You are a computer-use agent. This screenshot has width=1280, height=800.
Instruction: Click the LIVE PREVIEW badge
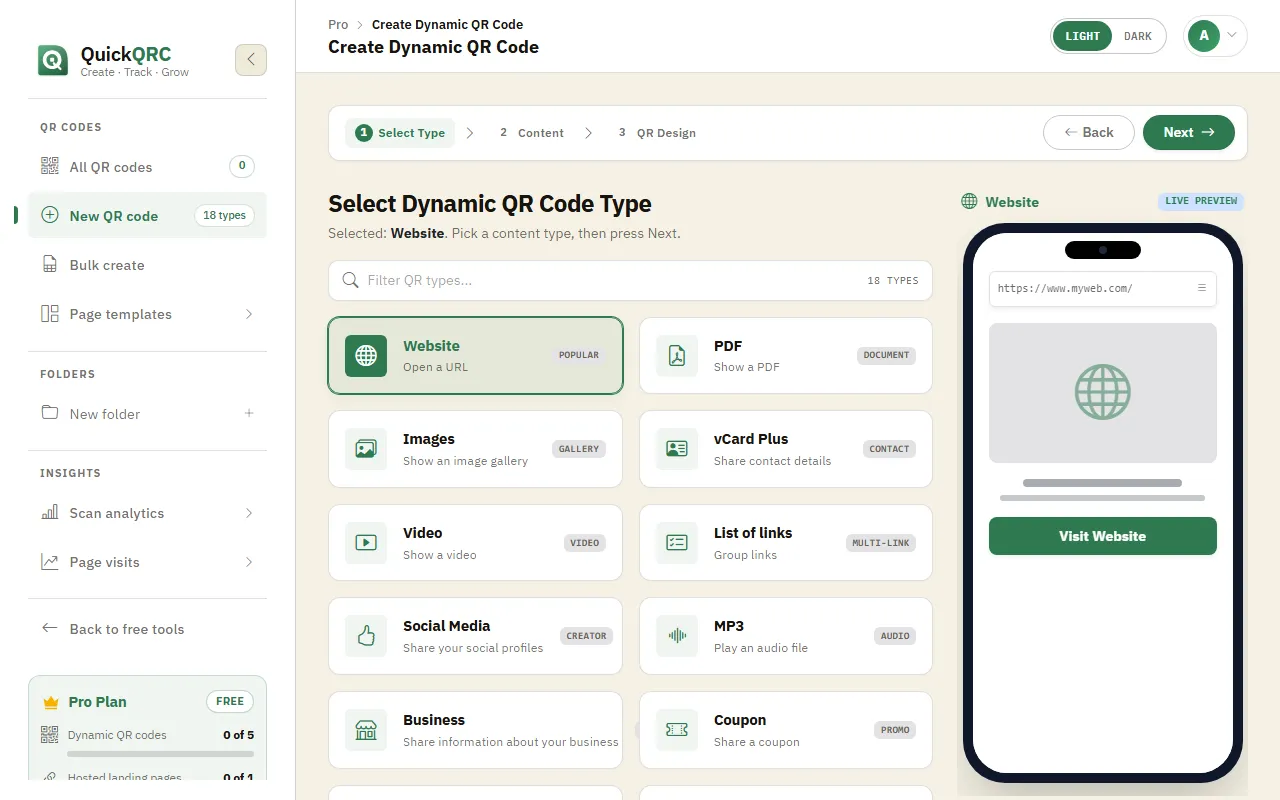[x=1201, y=201]
